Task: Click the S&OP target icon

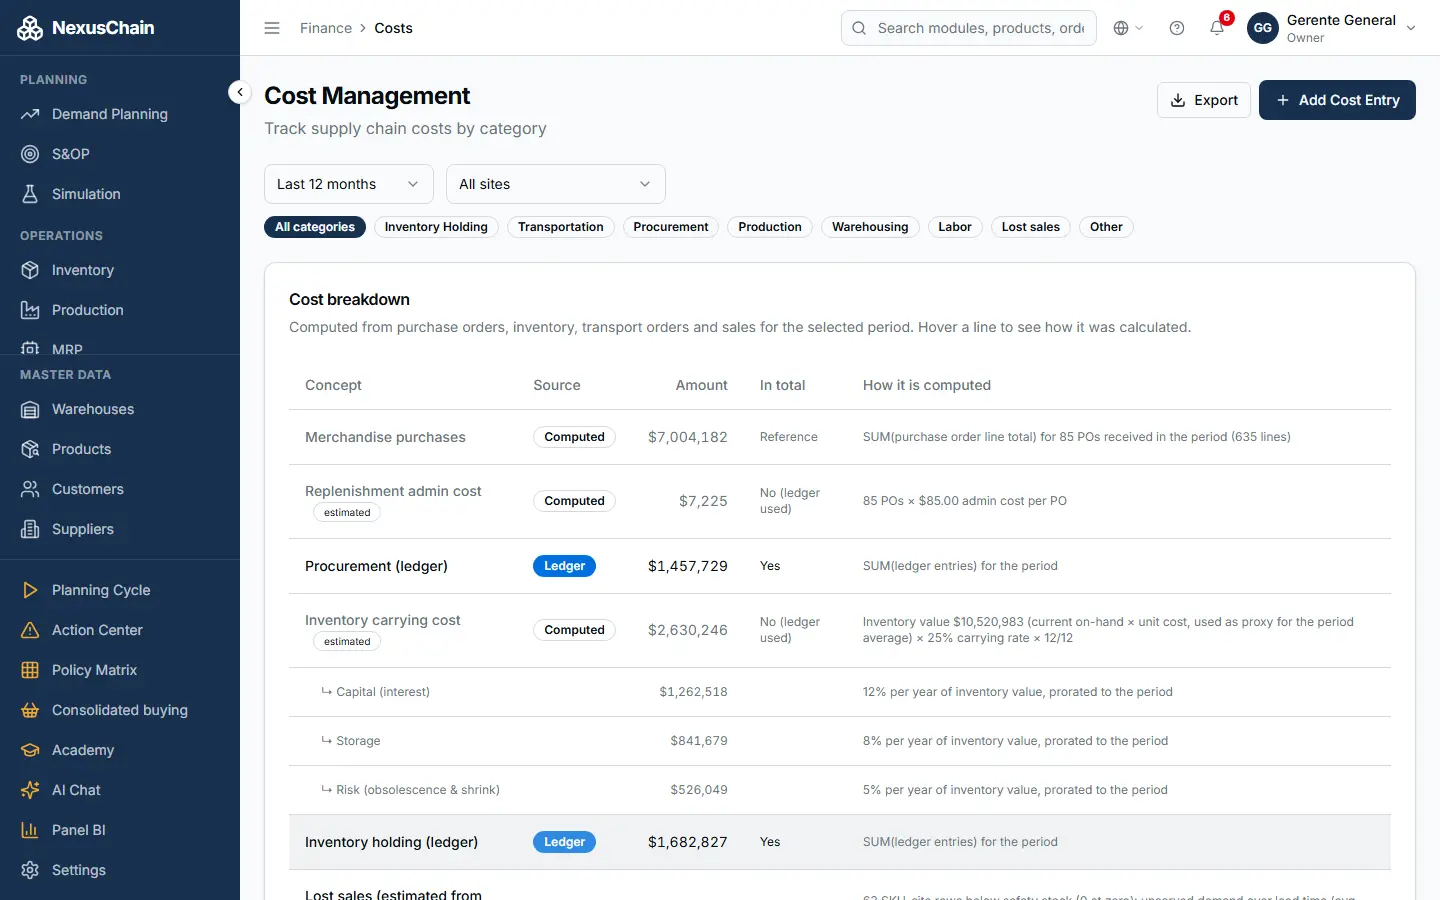Action: click(x=30, y=154)
